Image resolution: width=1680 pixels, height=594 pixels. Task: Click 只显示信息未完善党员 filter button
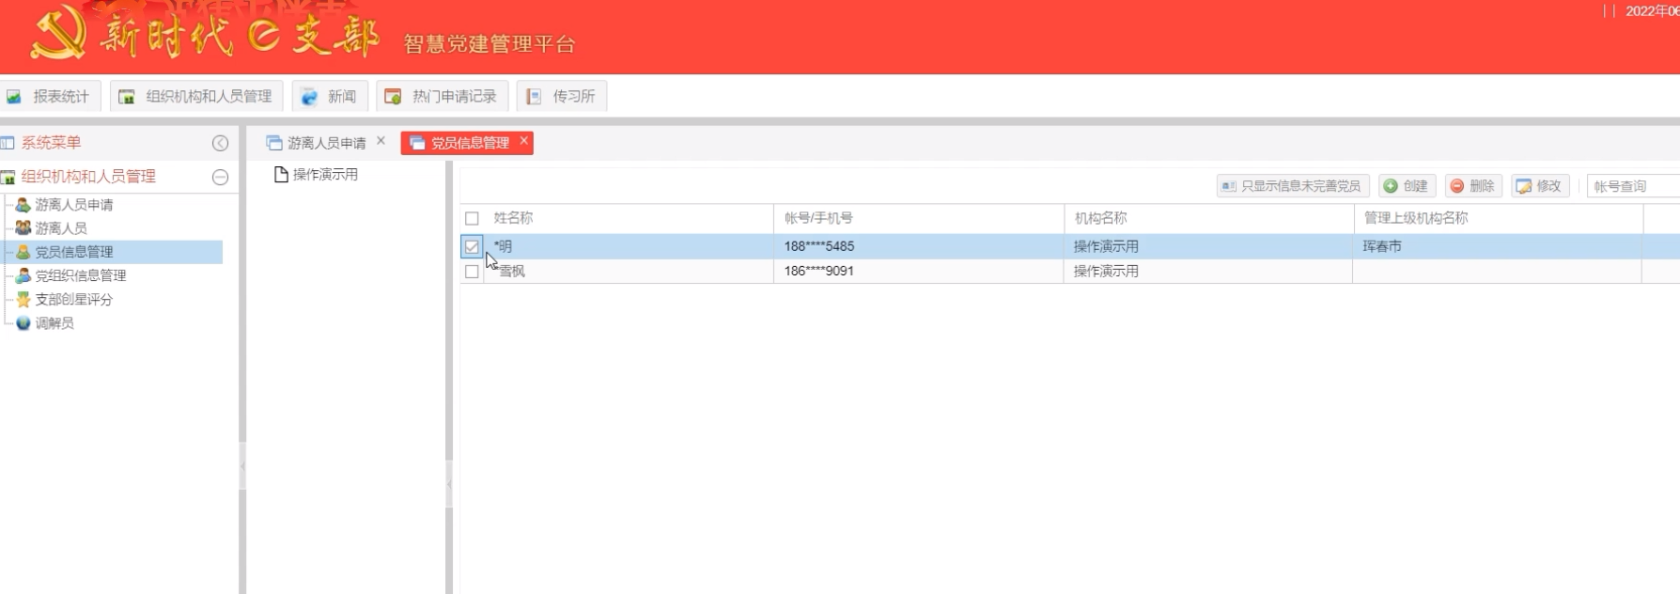tap(1291, 186)
